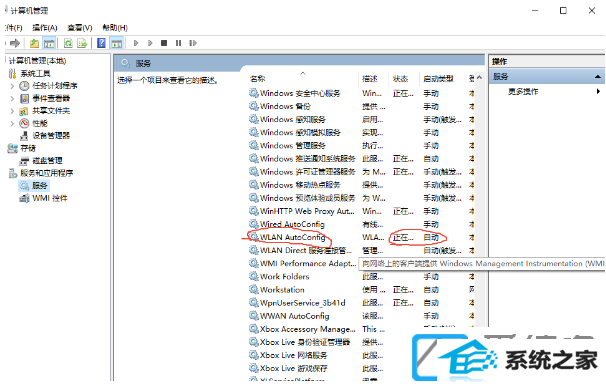Select 设备管理器 in the tree
Image resolution: width=606 pixels, height=387 pixels.
[x=51, y=136]
